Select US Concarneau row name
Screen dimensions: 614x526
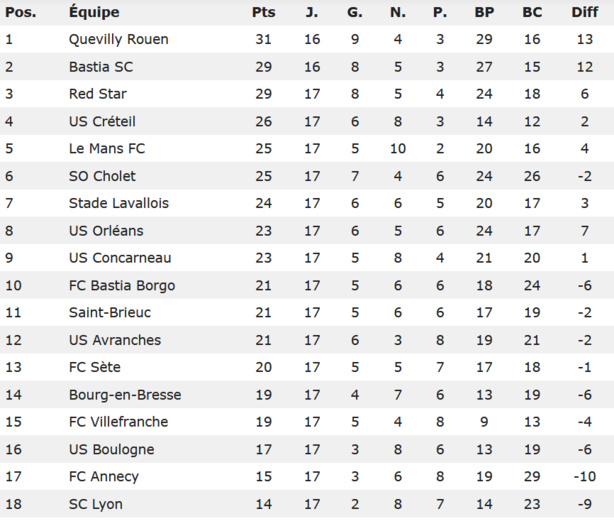(x=119, y=258)
